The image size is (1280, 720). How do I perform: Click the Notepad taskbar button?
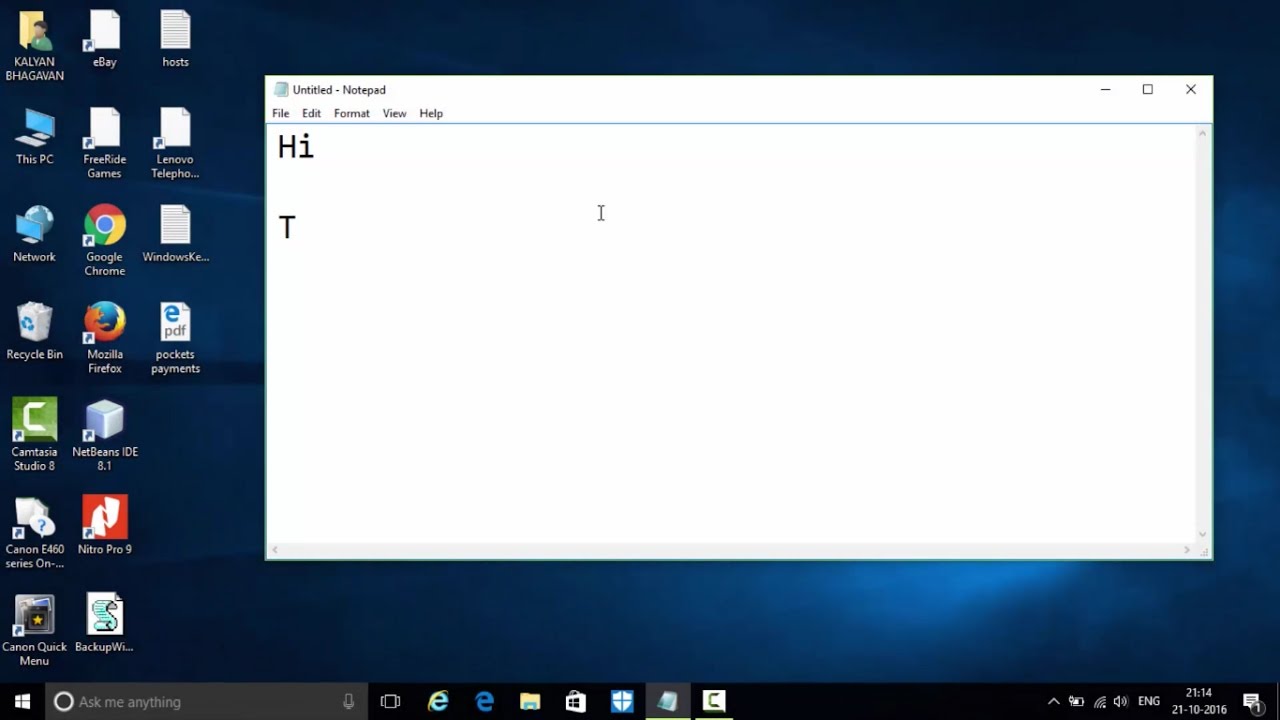click(668, 701)
